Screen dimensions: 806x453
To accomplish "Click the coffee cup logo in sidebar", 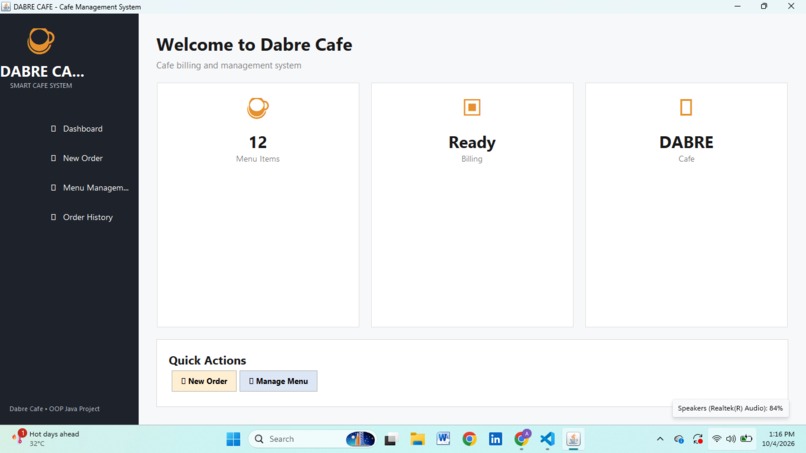I will tap(41, 41).
